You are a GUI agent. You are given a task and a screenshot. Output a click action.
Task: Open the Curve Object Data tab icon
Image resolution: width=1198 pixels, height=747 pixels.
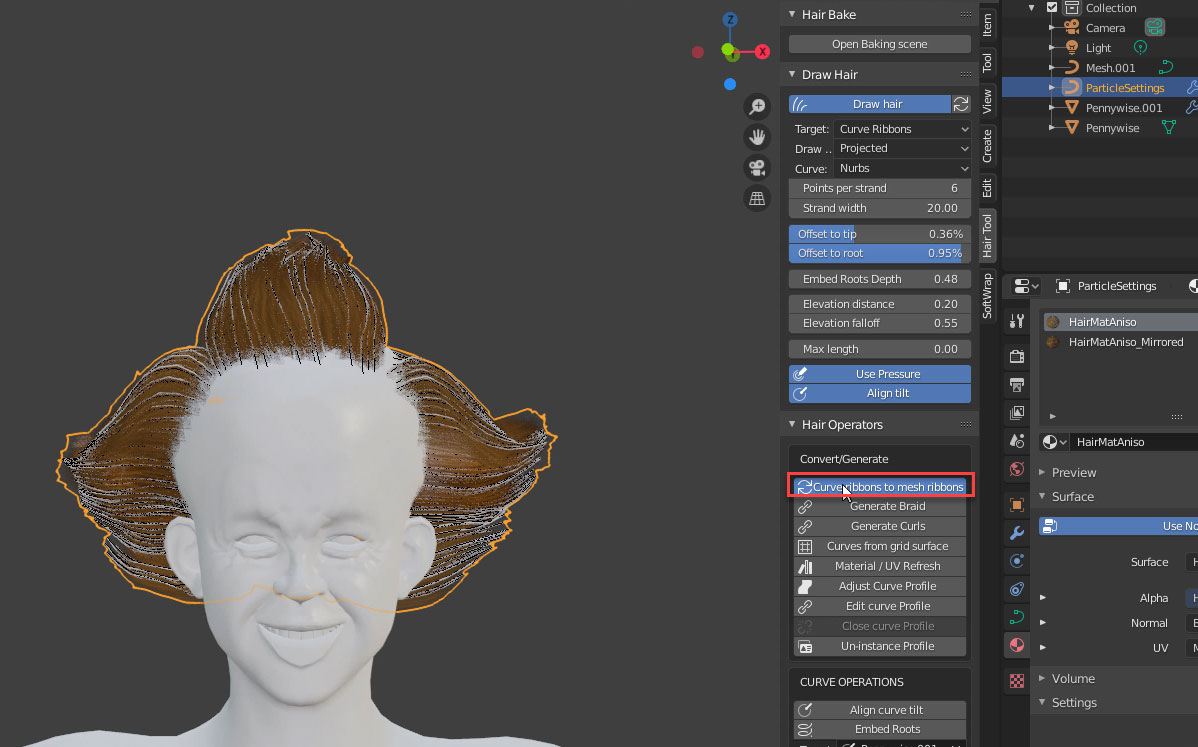[1017, 617]
